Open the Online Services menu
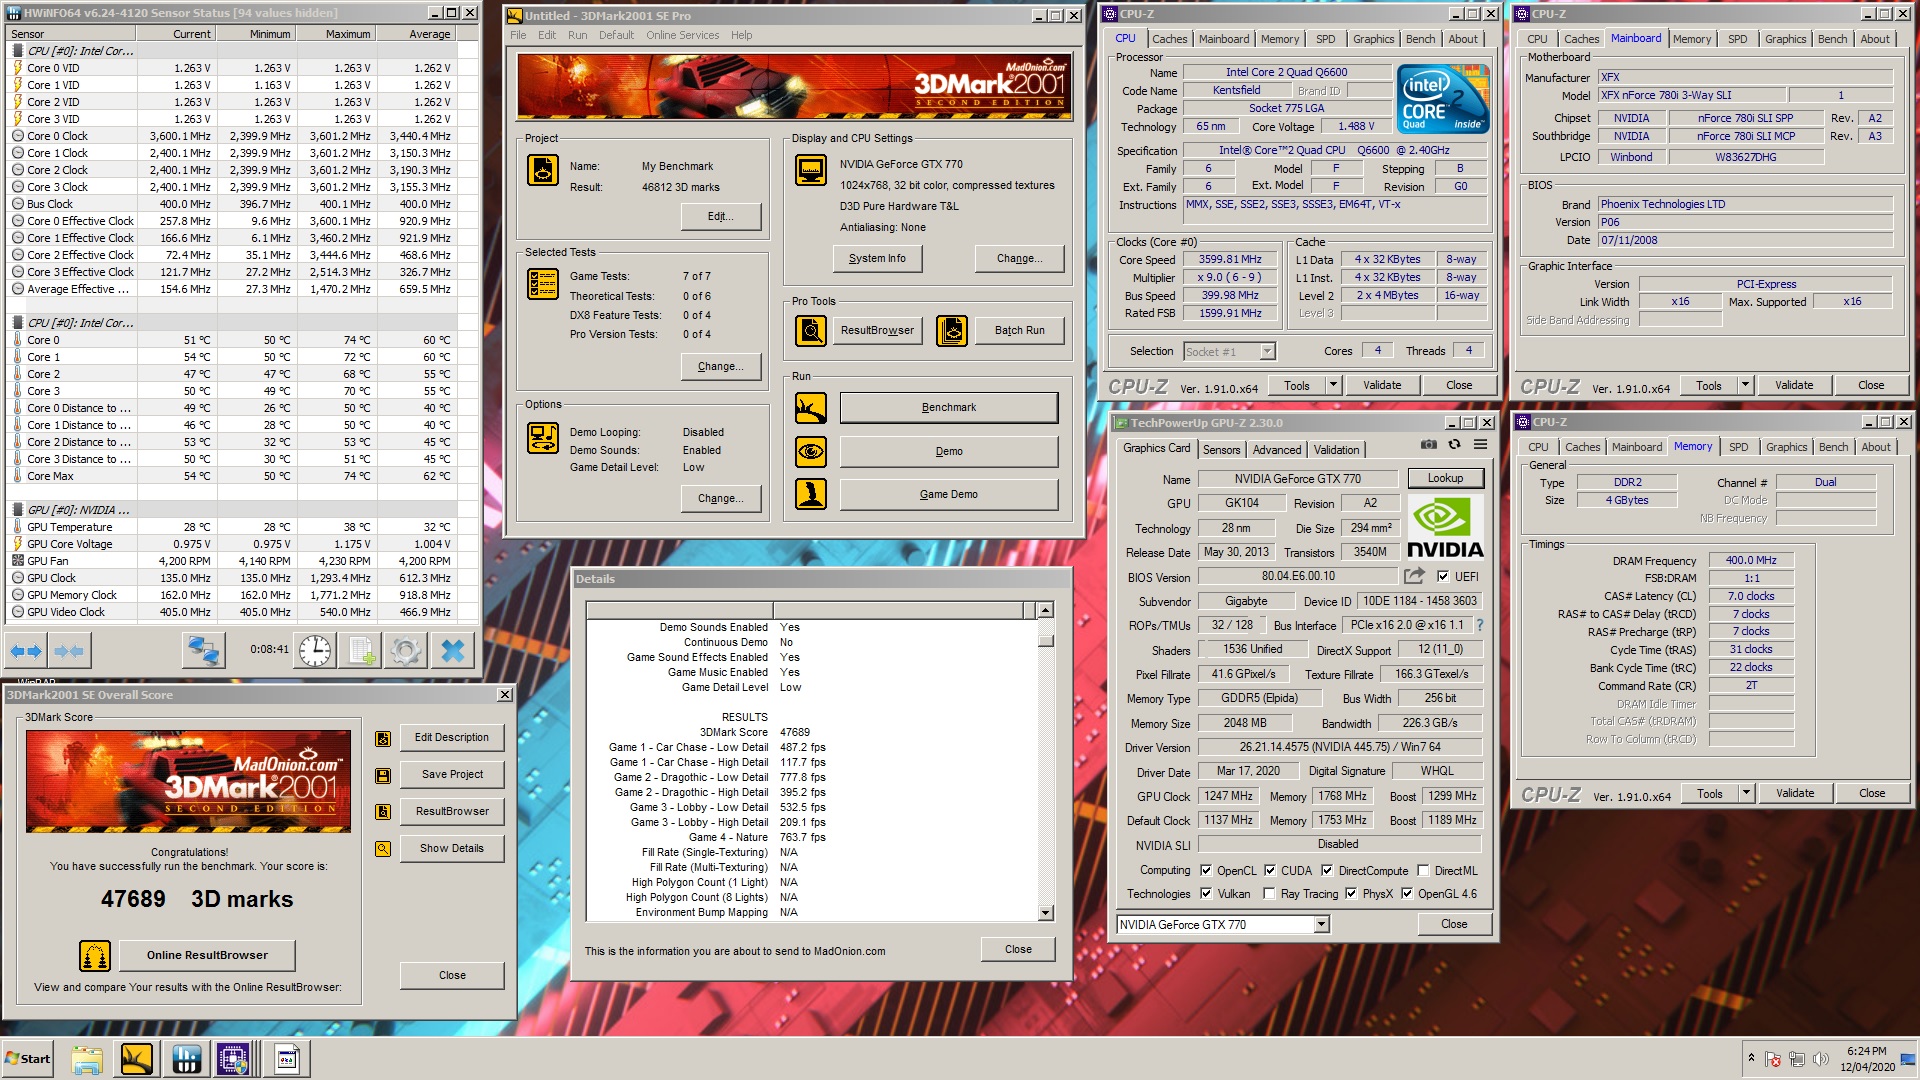 [x=682, y=35]
